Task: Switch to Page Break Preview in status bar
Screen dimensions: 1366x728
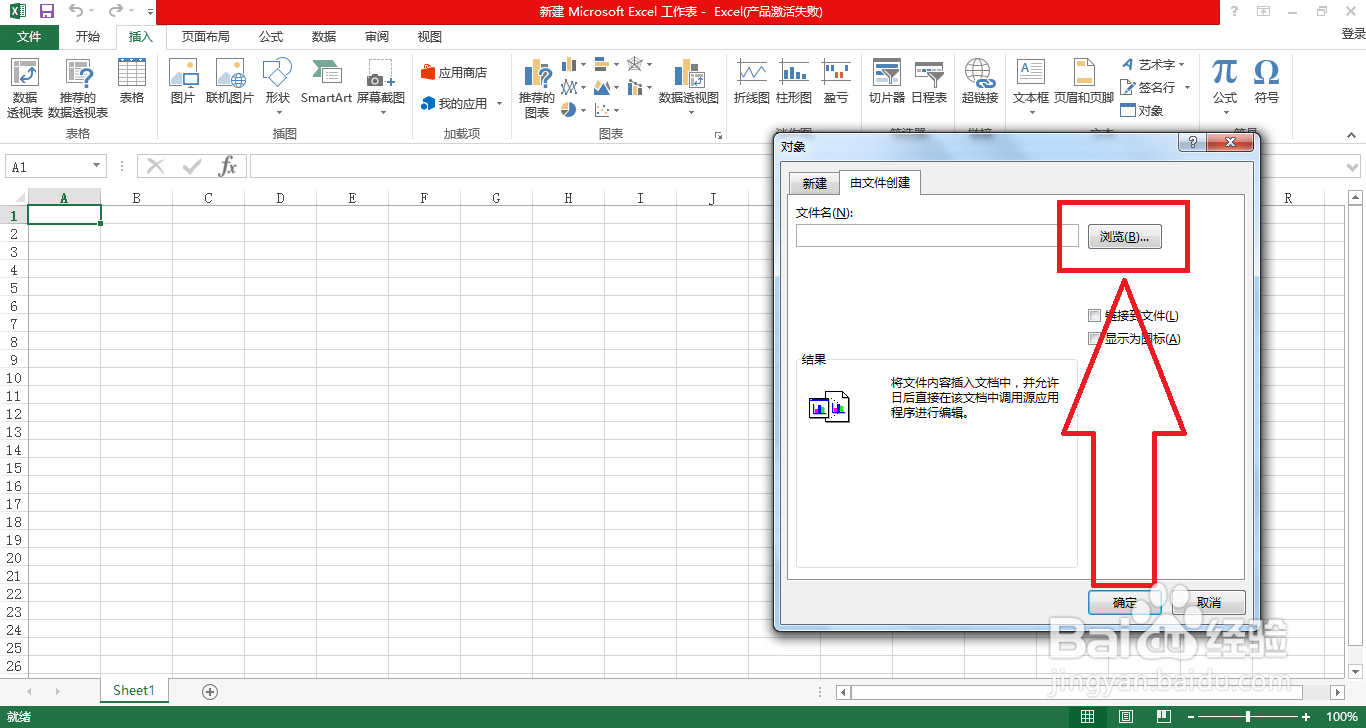Action: [1163, 717]
